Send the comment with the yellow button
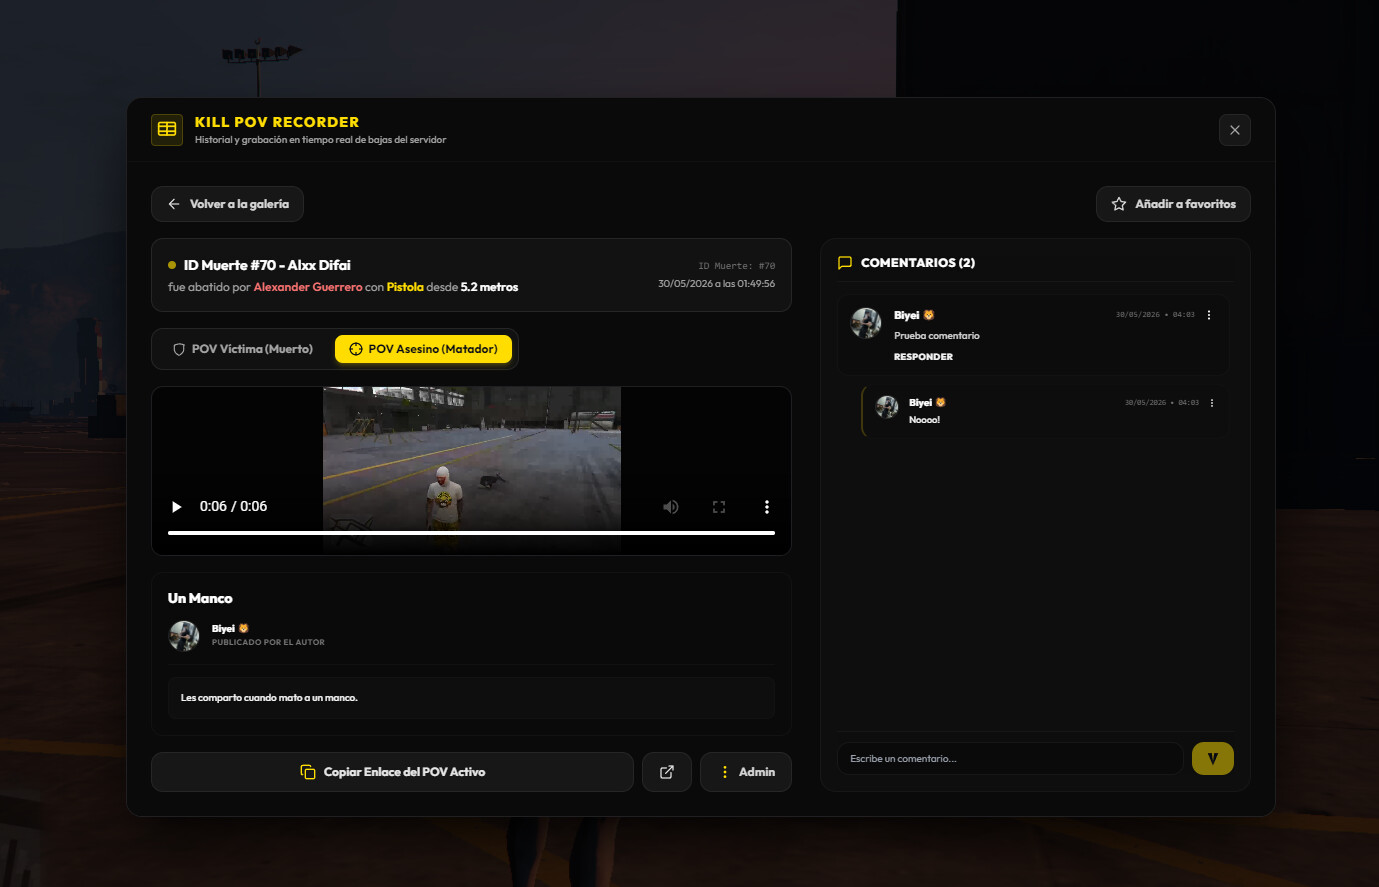Viewport: 1379px width, 887px height. 1213,759
